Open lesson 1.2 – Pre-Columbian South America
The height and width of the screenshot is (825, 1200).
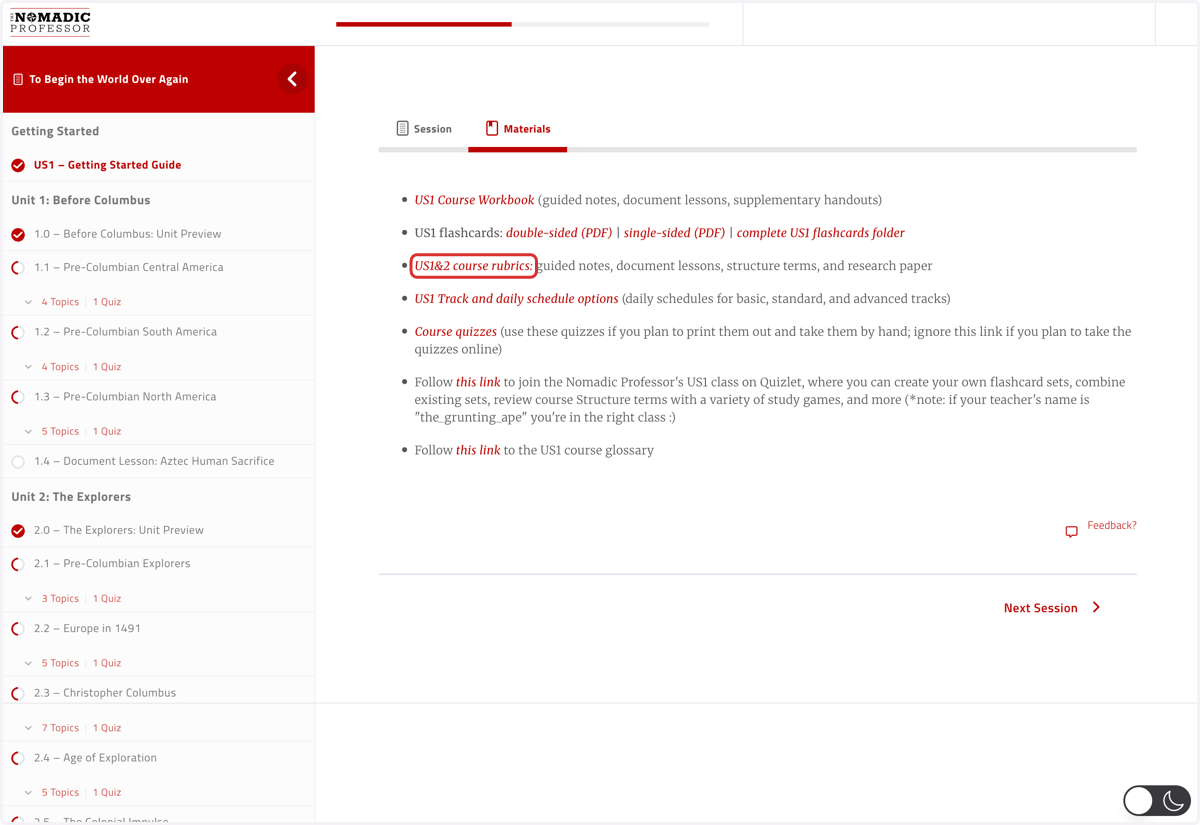click(125, 332)
